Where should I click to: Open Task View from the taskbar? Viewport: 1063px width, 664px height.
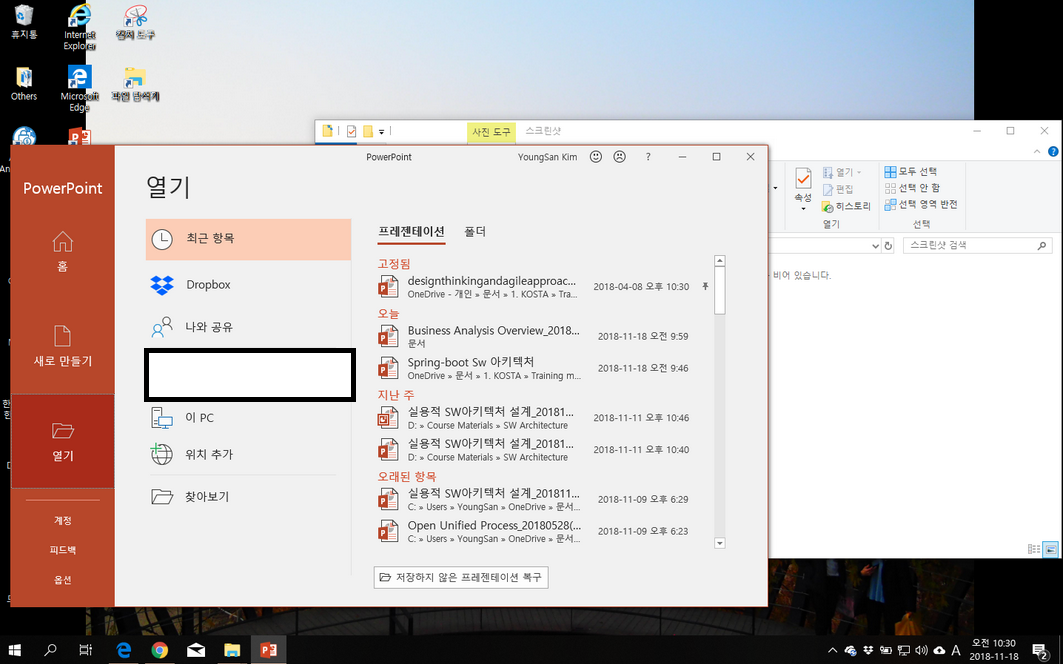click(85, 650)
